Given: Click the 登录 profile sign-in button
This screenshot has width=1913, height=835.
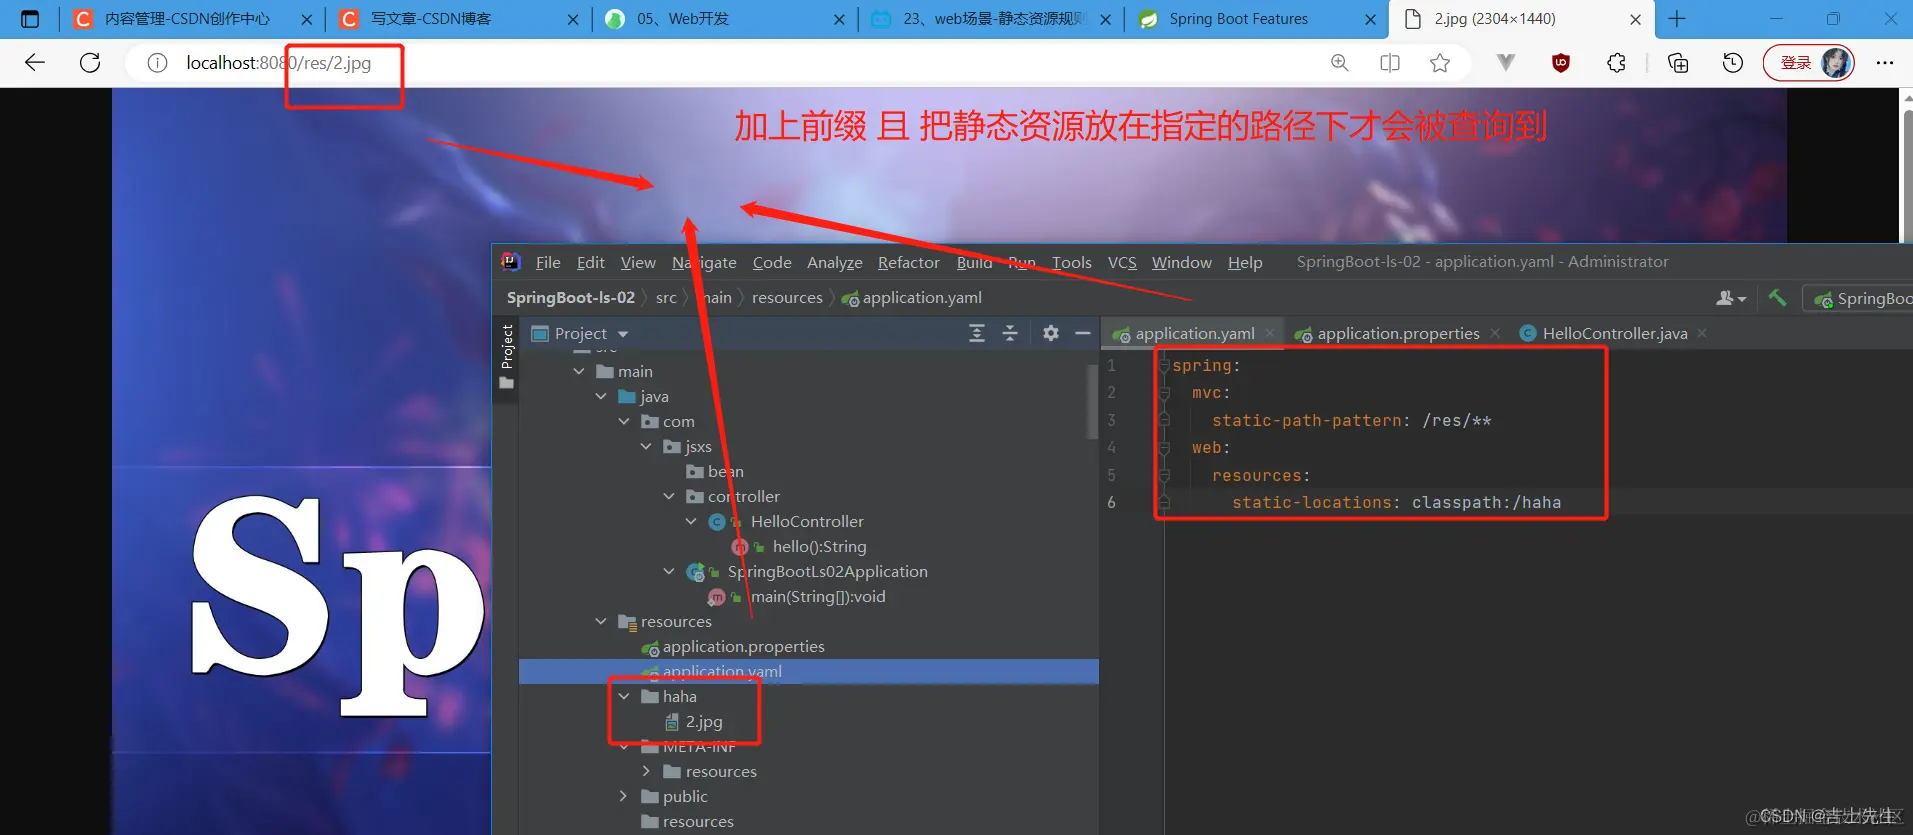Looking at the screenshot, I should 1808,63.
